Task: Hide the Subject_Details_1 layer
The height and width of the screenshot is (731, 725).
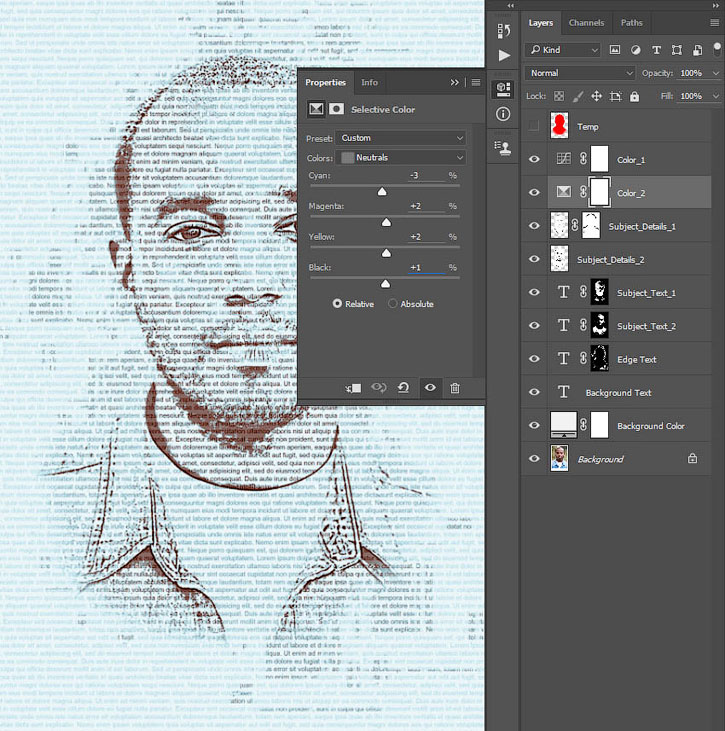Action: pyautogui.click(x=534, y=226)
